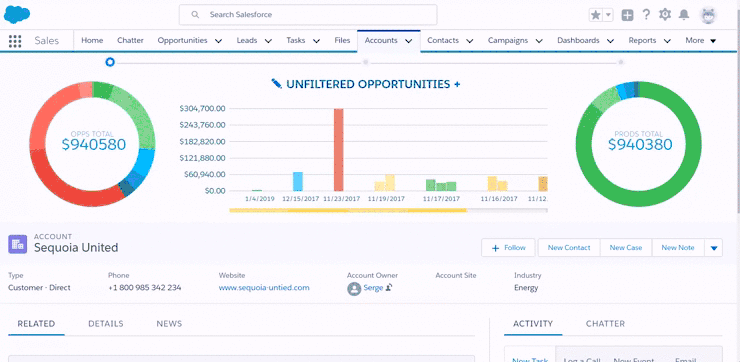Open the App Launcher grid icon
Viewport: 740px width, 362px height.
(15, 41)
